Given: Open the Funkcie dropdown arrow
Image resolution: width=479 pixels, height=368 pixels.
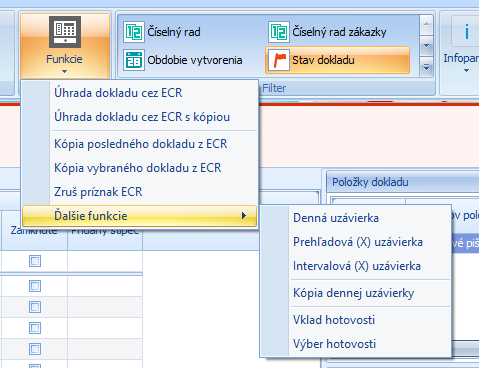Looking at the screenshot, I should pos(64,71).
